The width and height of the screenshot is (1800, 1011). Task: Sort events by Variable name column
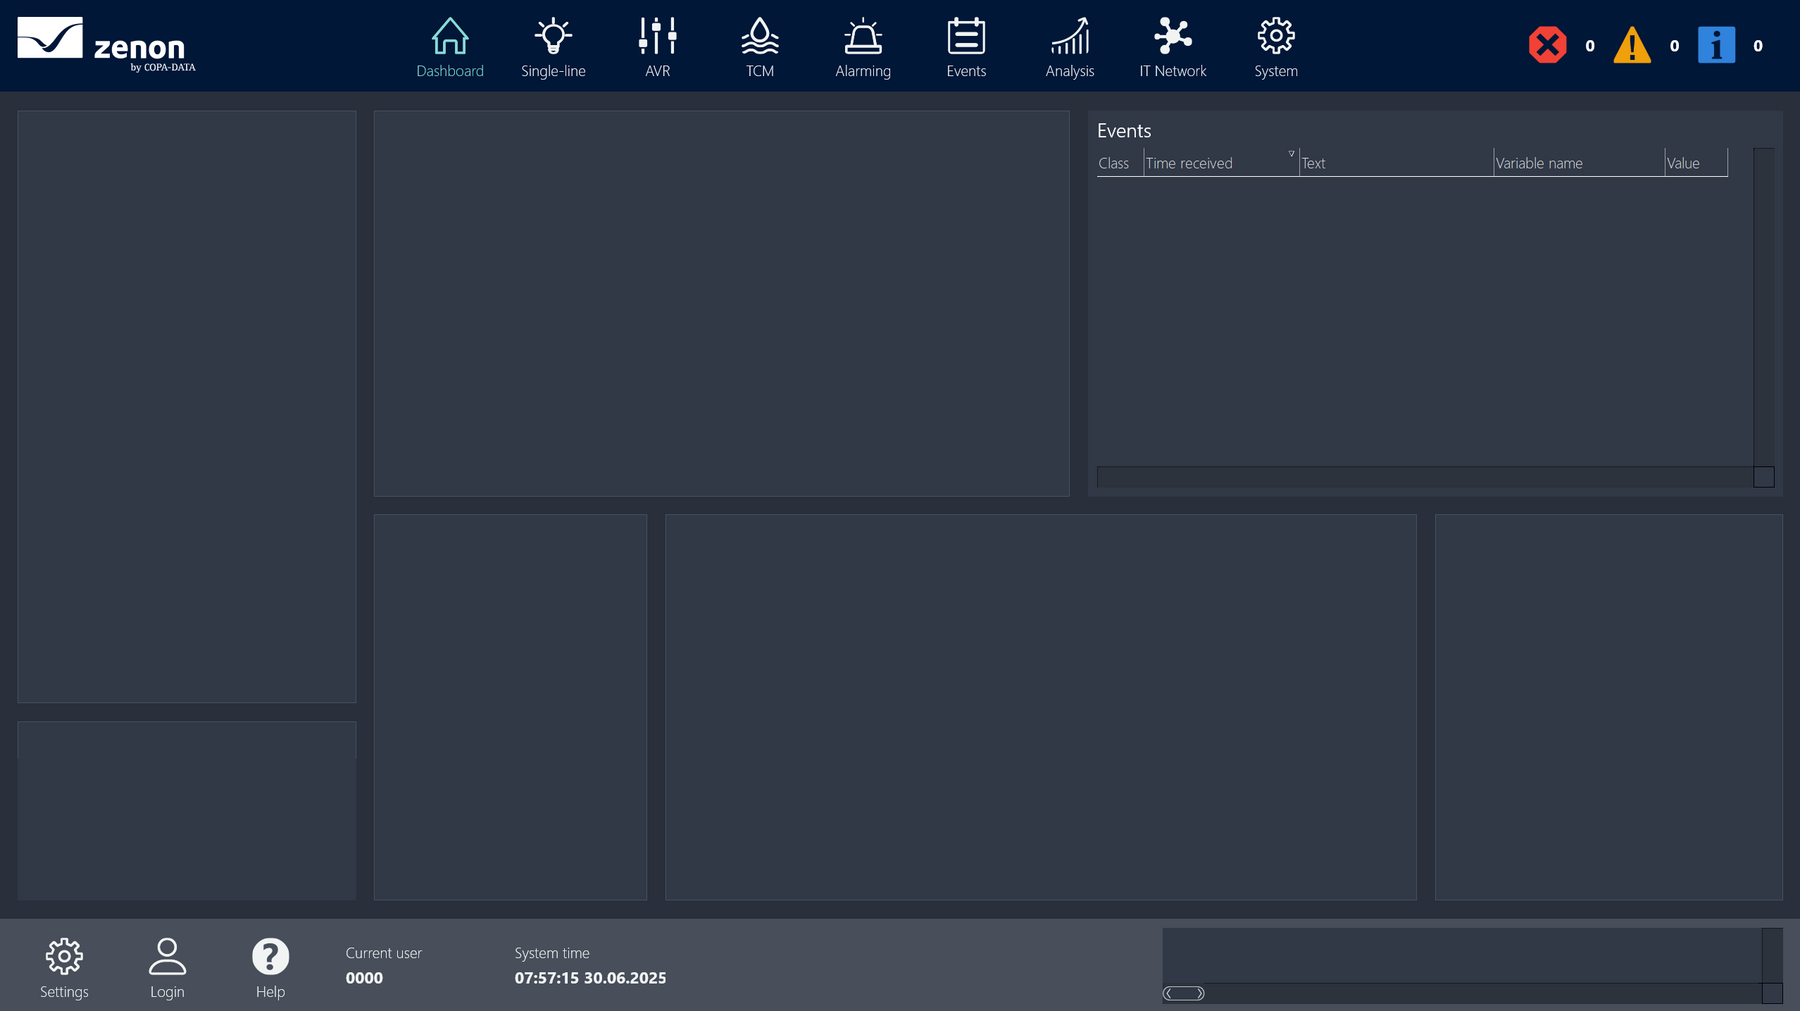point(1579,163)
